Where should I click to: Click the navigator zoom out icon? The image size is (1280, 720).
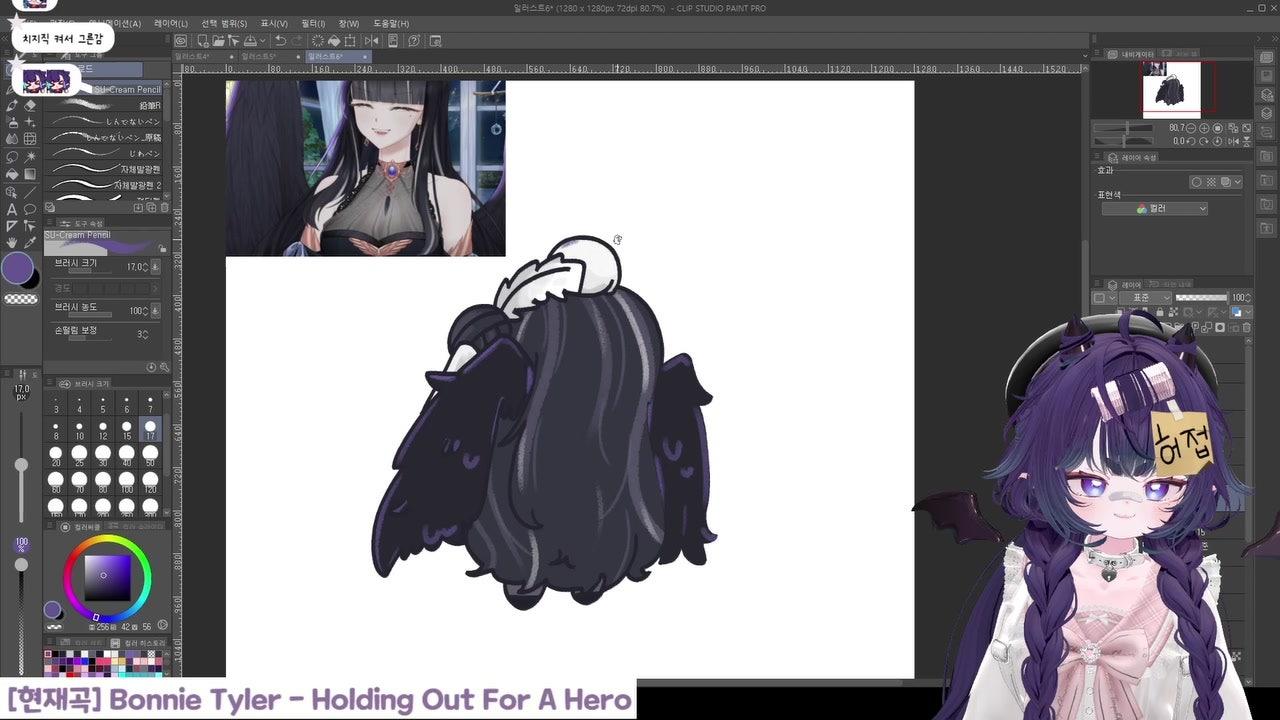pos(1191,128)
